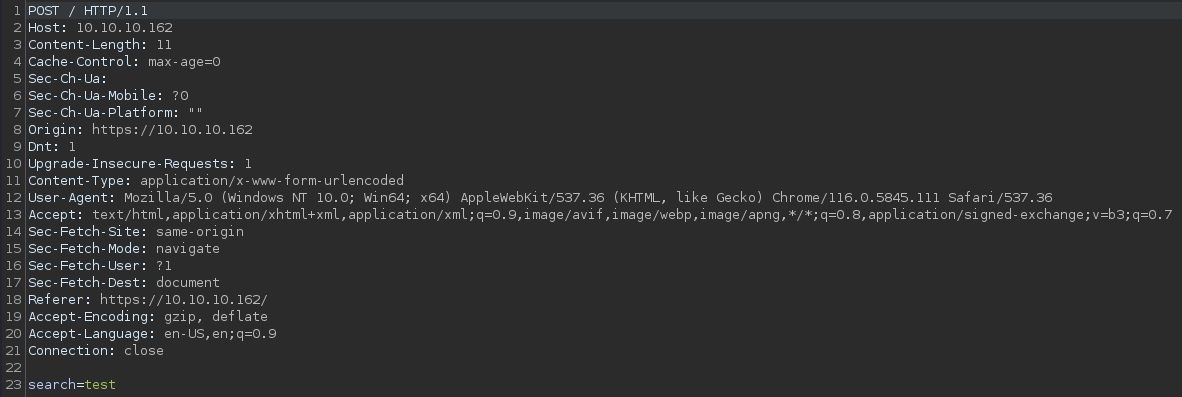Click the Sec-Fetch-Site same-origin value
This screenshot has height=397, width=1182.
[x=200, y=231]
